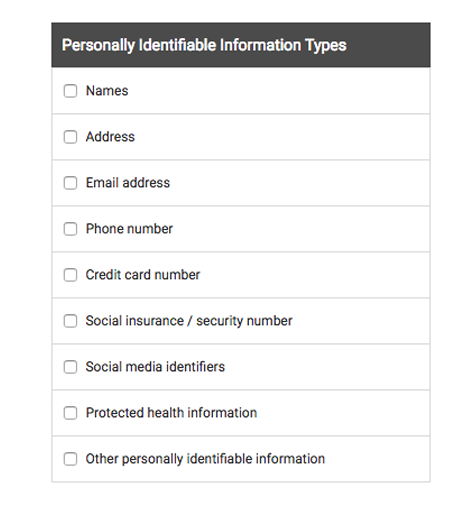Check the Credit card number box
The width and height of the screenshot is (468, 506).
70,275
